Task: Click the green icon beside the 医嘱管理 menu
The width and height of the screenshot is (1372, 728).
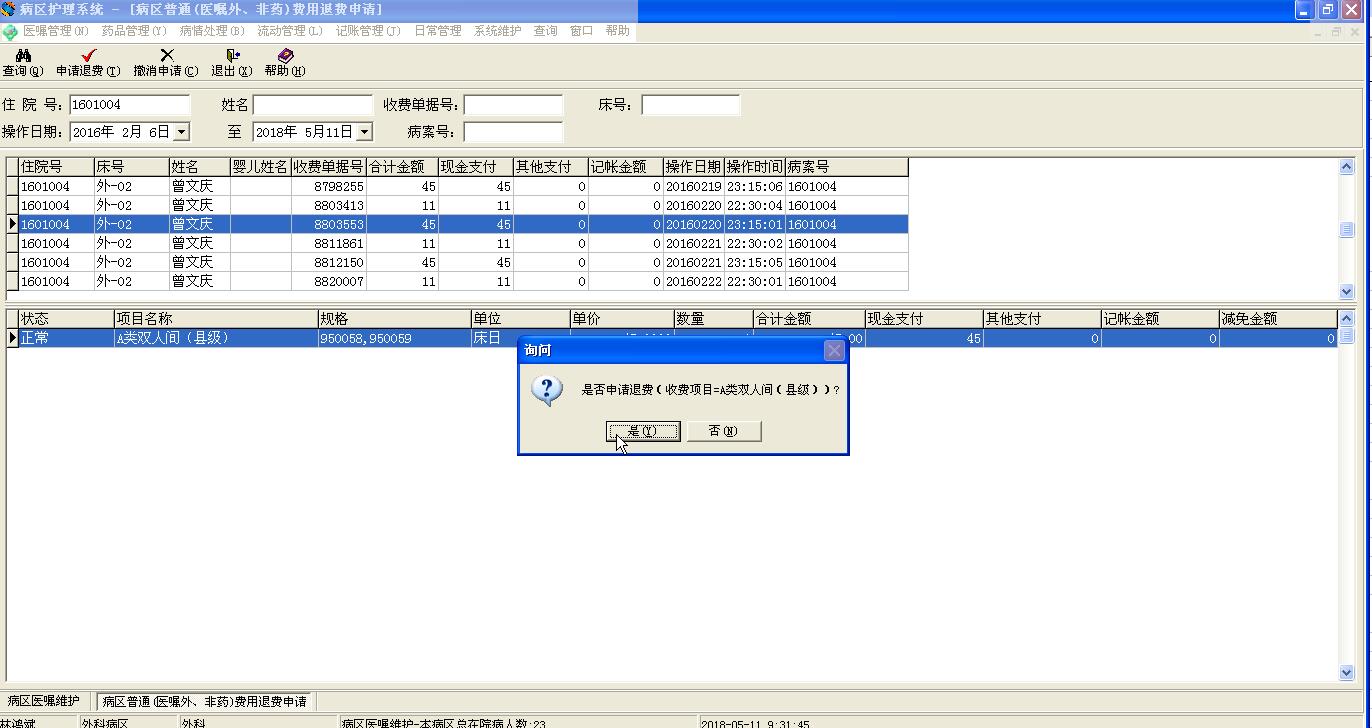Action: (10, 32)
